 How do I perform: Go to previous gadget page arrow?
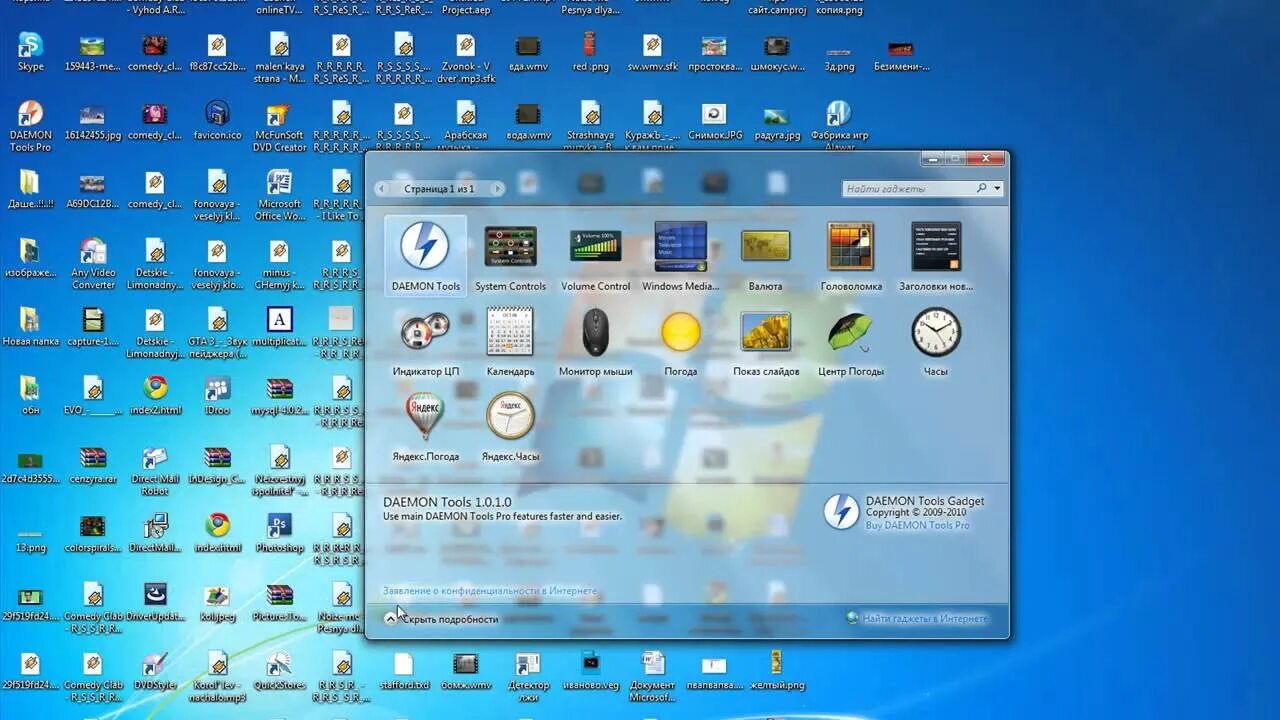click(382, 188)
